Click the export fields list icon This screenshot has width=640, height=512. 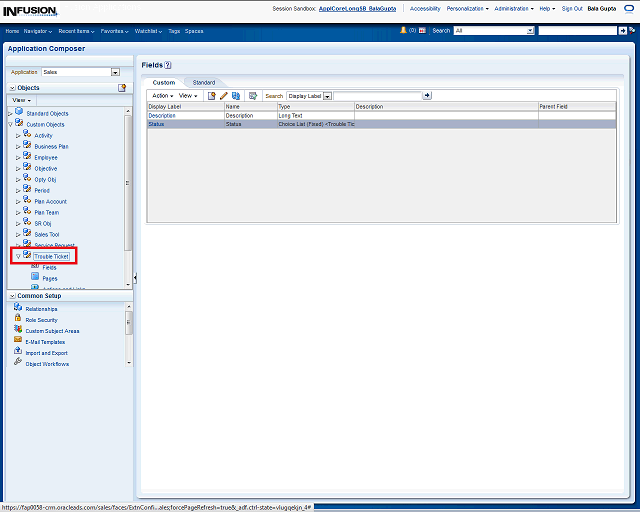pos(253,96)
